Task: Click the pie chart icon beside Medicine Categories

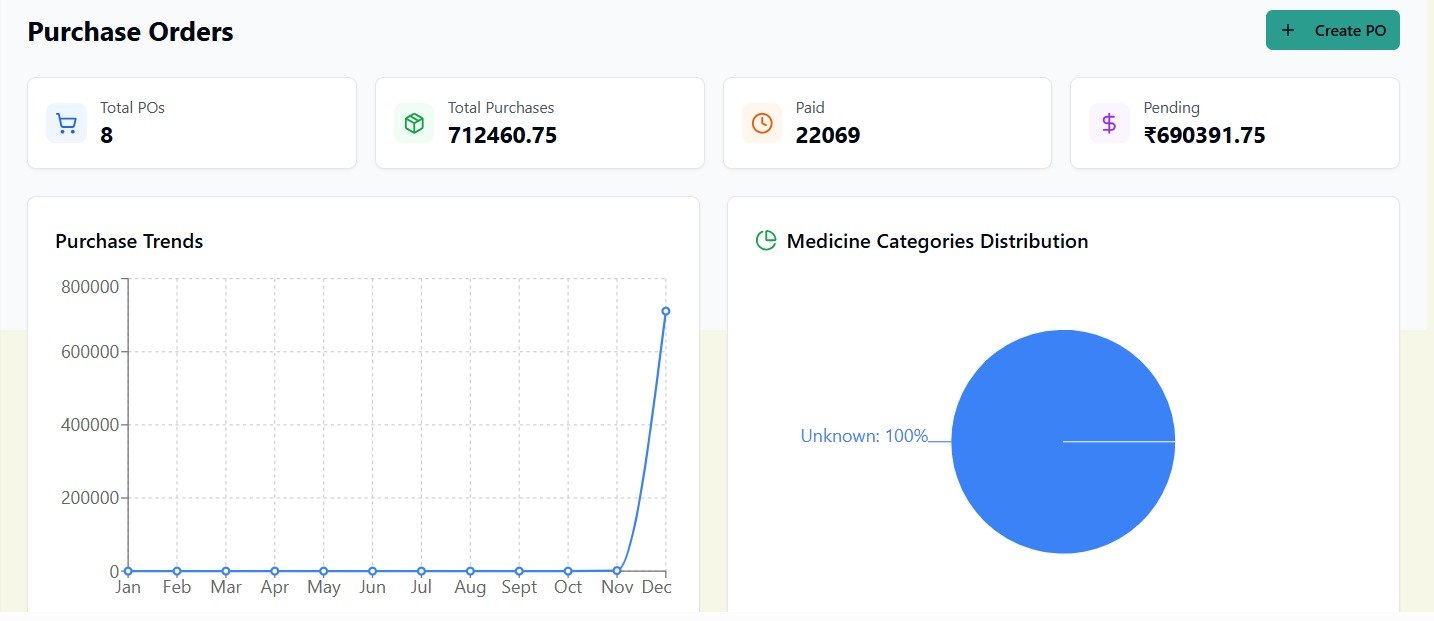Action: 766,241
